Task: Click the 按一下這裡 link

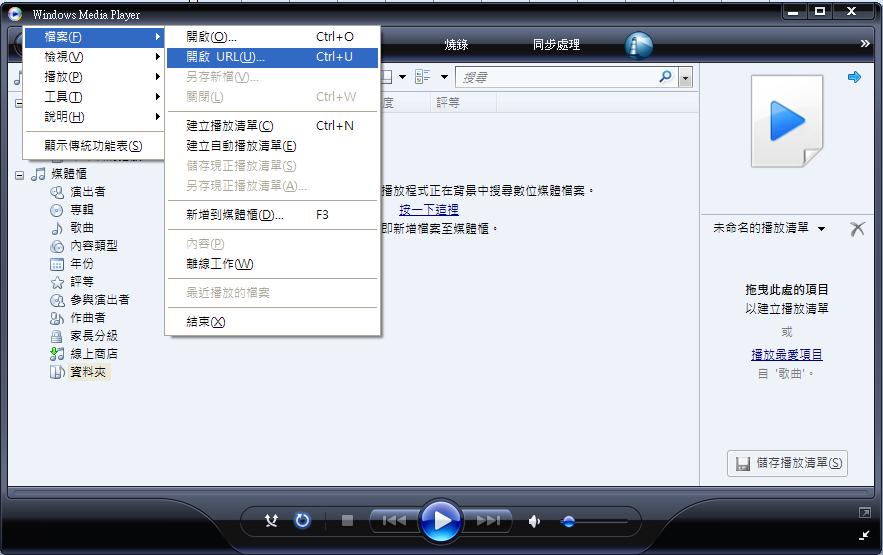Action: (x=429, y=210)
